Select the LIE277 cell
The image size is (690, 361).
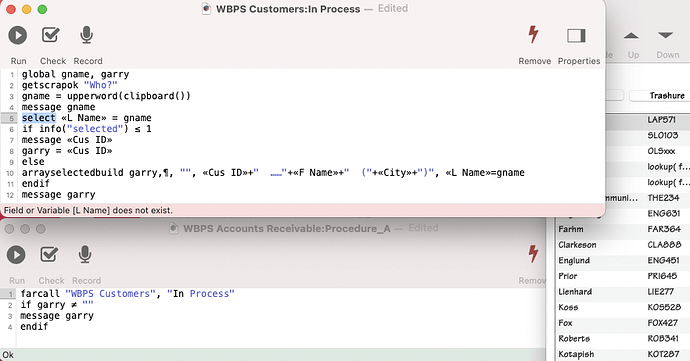tap(661, 292)
